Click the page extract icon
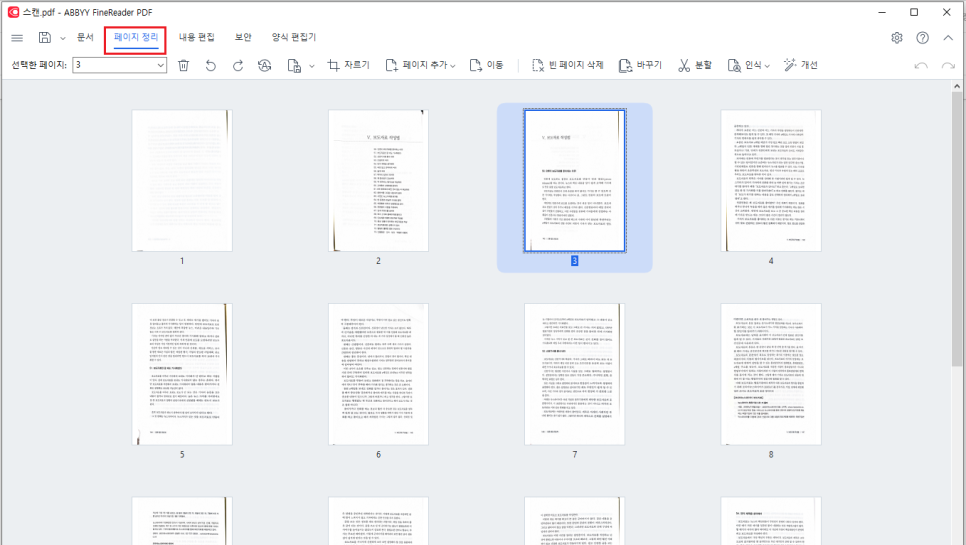This screenshot has height=545, width=966. (294, 65)
